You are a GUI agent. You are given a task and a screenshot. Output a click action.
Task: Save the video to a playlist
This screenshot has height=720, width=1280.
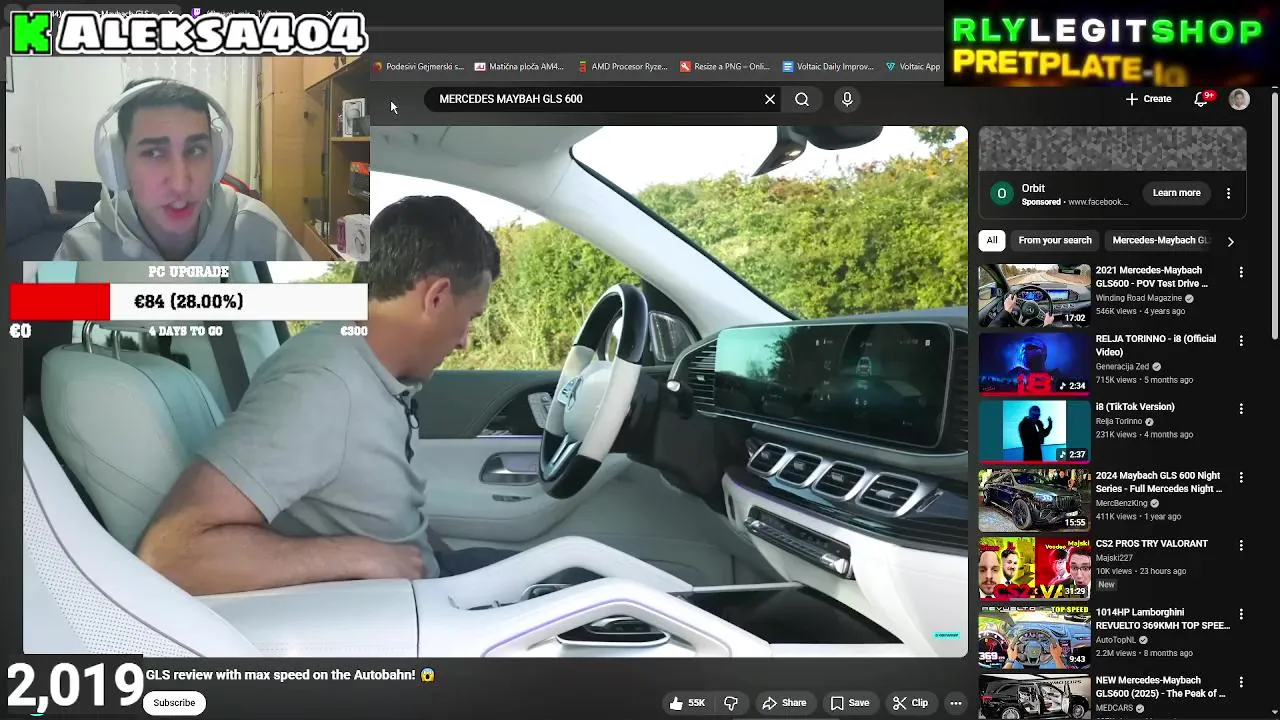click(x=850, y=703)
